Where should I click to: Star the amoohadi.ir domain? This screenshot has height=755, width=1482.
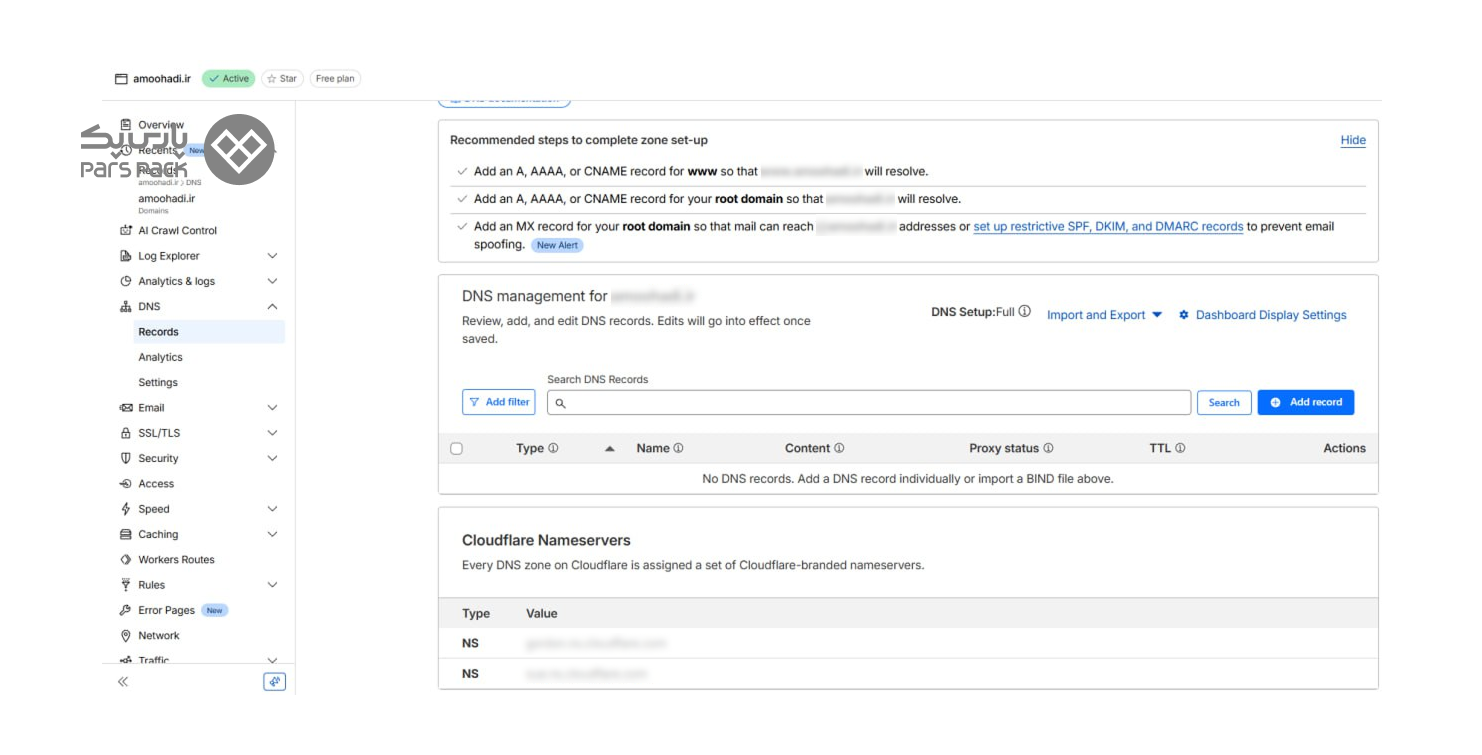click(282, 79)
